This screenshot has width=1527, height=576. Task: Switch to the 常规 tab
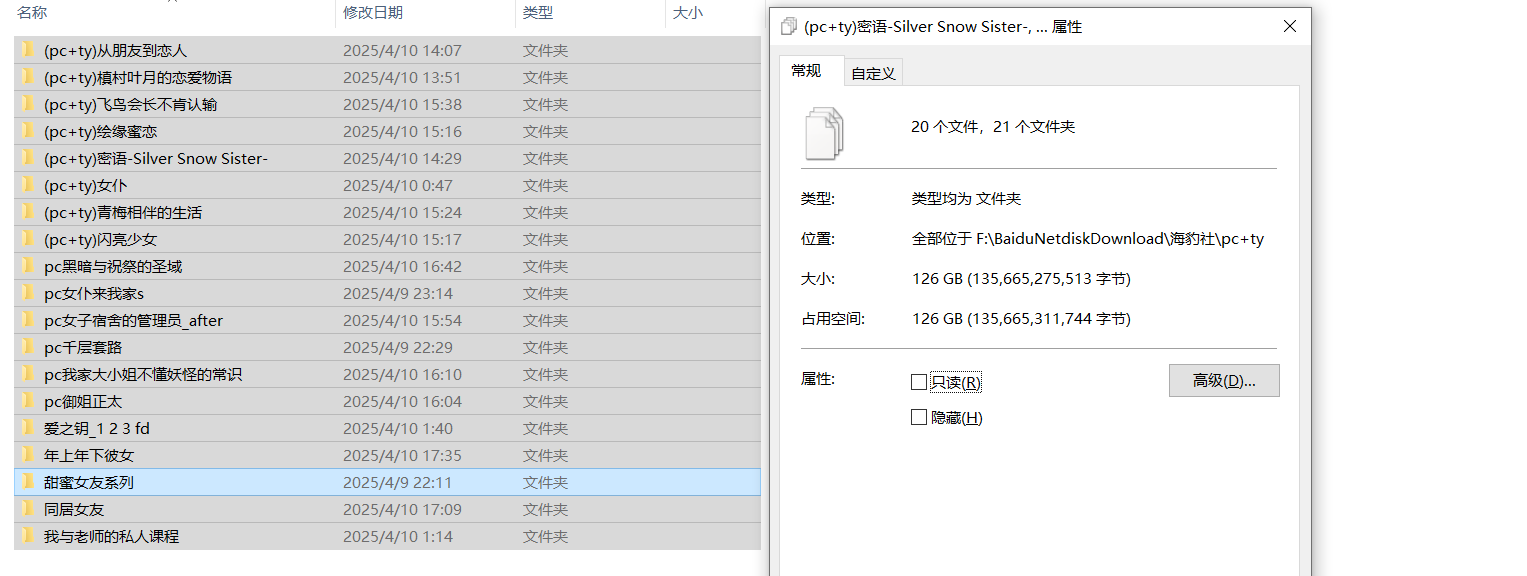[x=810, y=71]
